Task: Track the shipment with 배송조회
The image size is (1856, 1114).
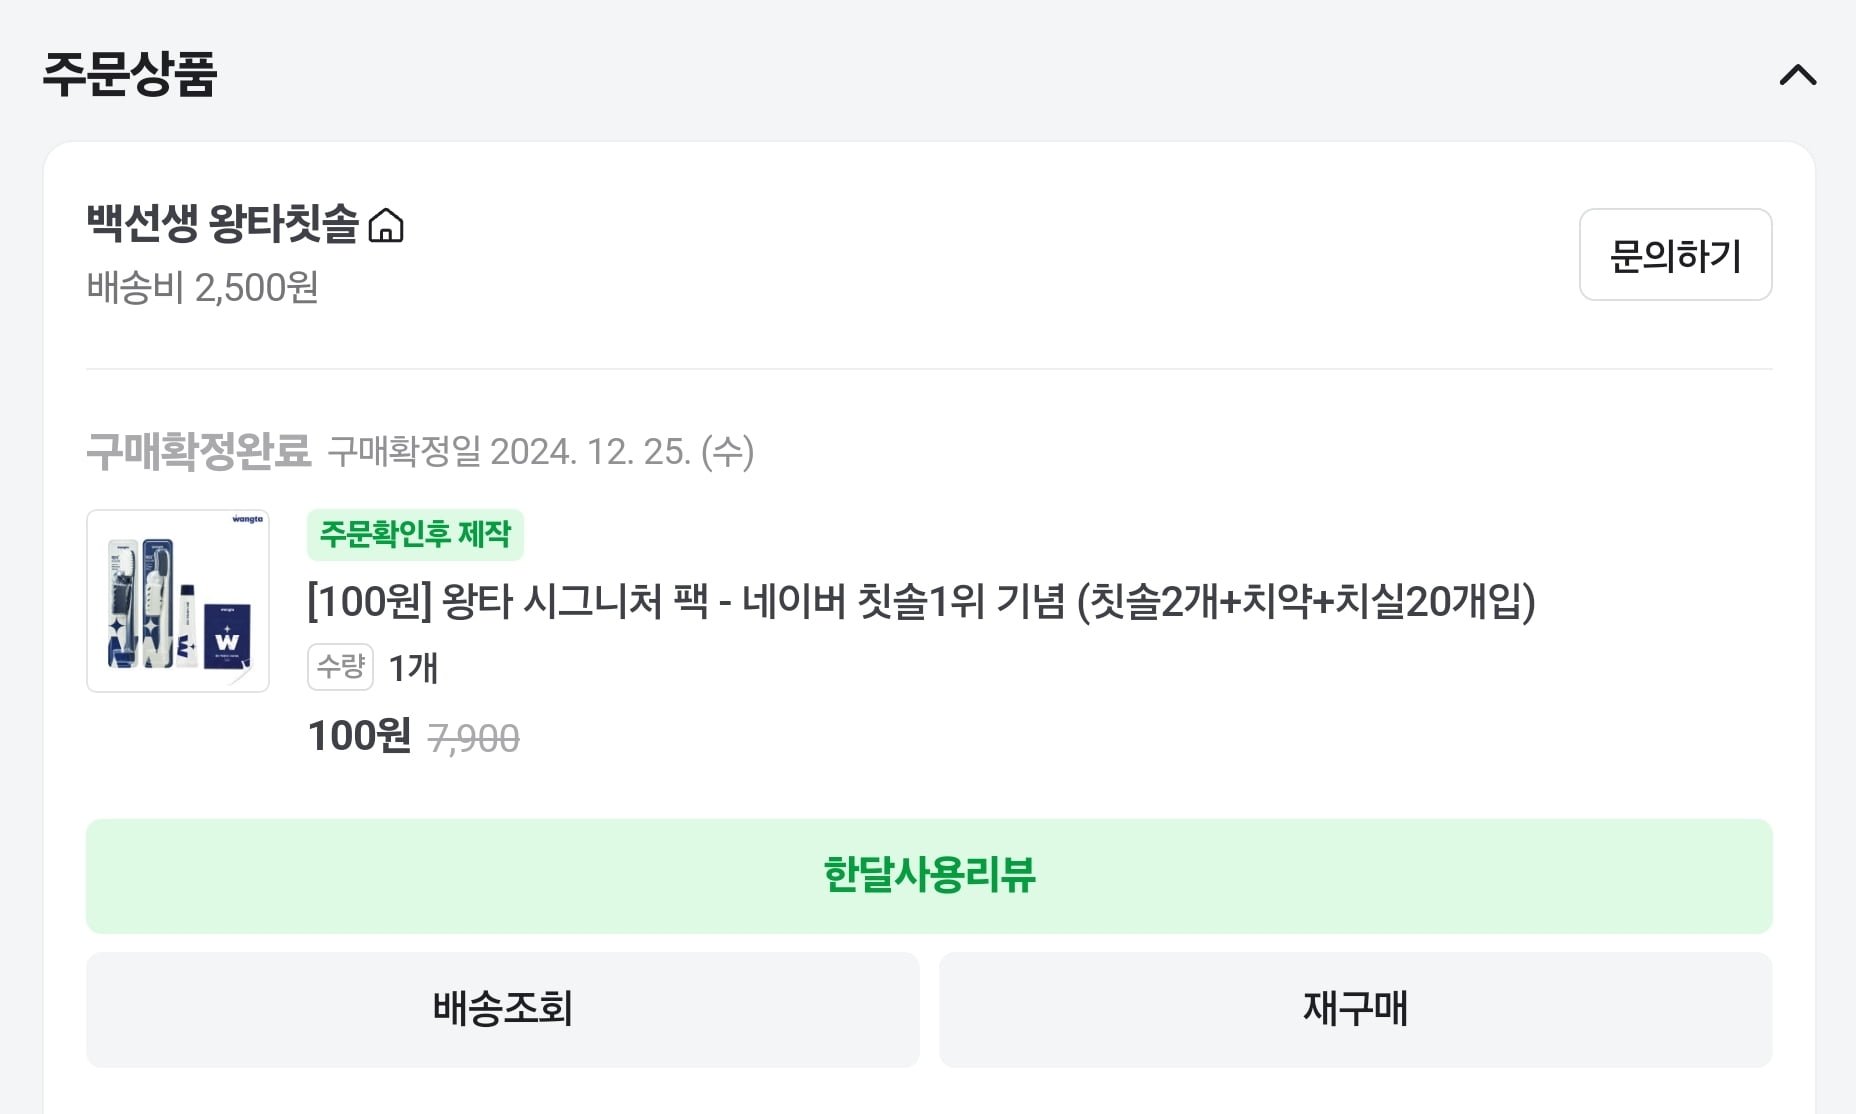Action: pyautogui.click(x=502, y=1009)
